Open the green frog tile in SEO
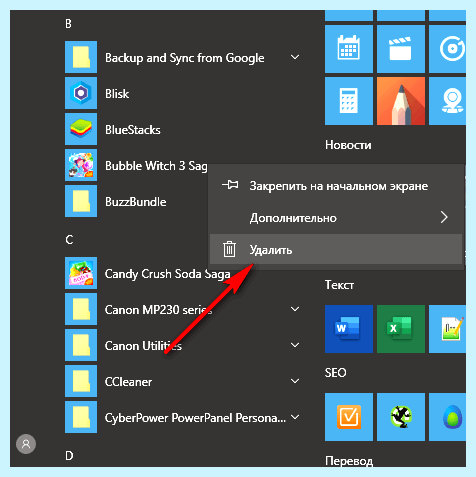The image size is (476, 477). [401, 417]
